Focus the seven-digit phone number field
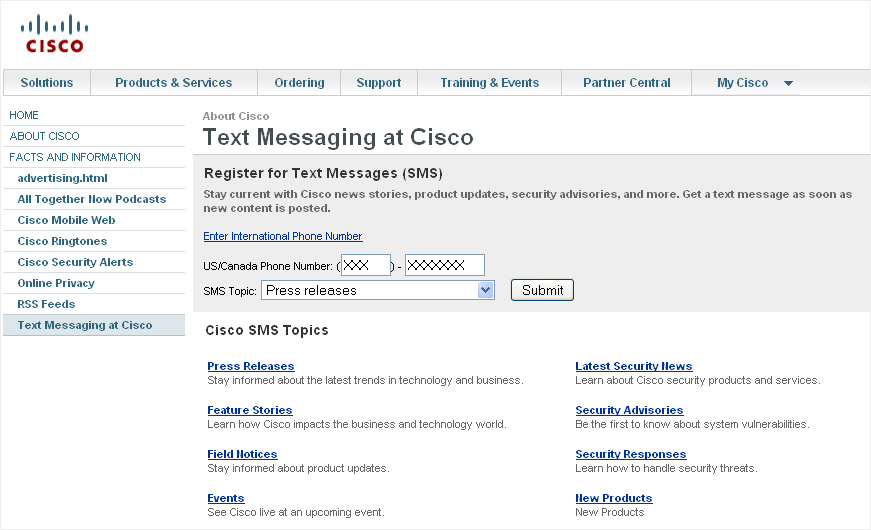871x530 pixels. [444, 265]
